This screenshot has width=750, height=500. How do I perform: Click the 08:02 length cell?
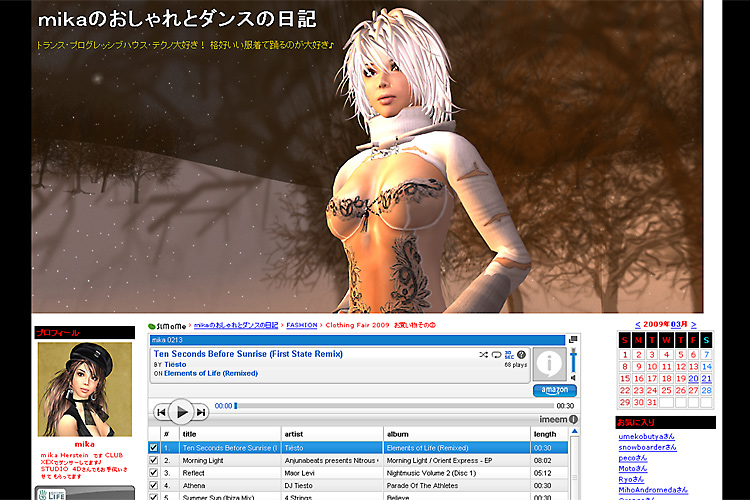542,461
